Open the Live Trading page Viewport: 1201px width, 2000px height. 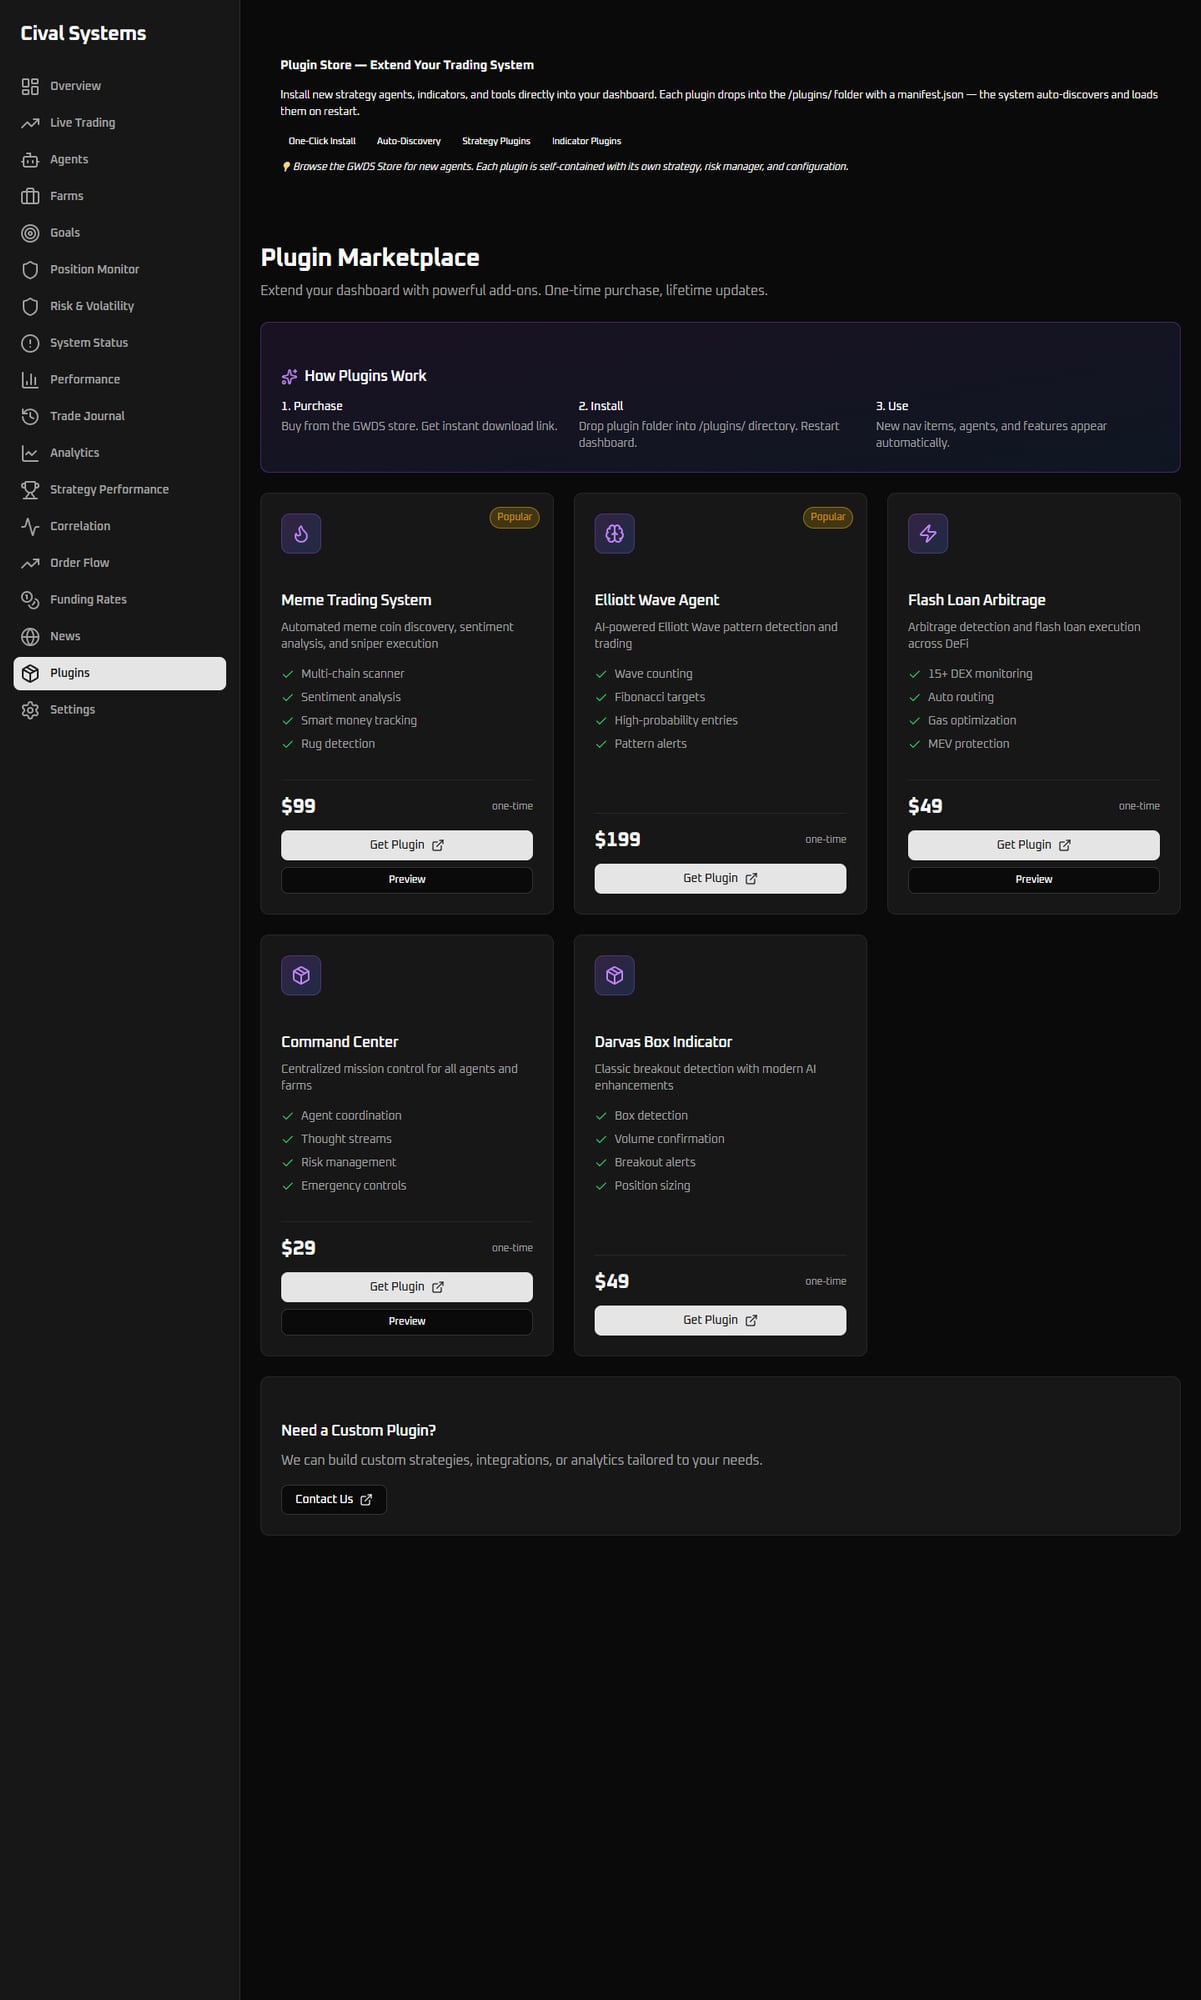pos(82,123)
